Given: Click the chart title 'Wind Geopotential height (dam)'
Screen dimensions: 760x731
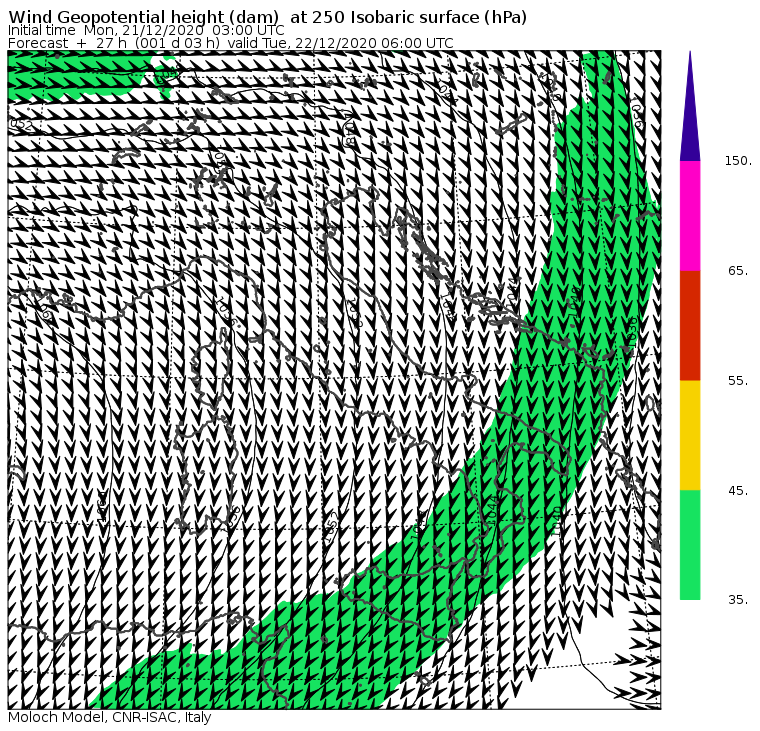Looking at the screenshot, I should coord(144,17).
